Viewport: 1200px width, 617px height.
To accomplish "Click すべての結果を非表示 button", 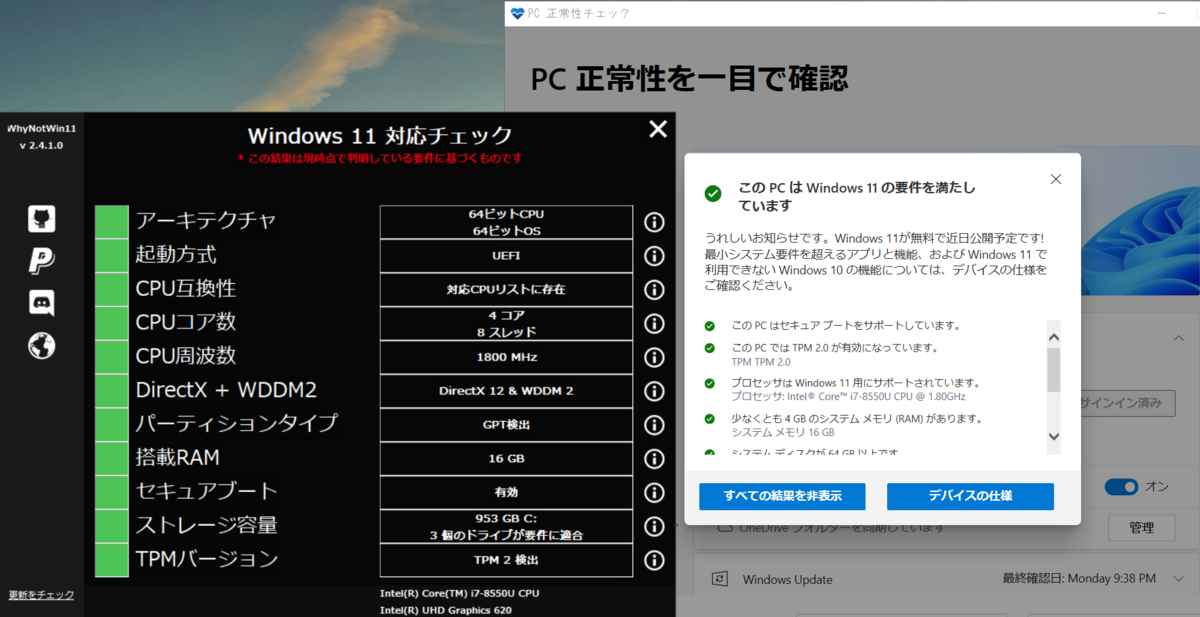I will 782,497.
